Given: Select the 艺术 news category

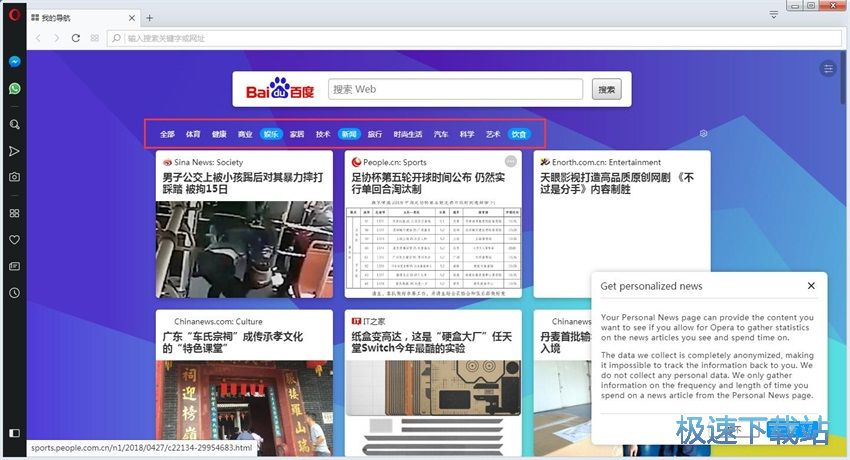Looking at the screenshot, I should tap(493, 134).
